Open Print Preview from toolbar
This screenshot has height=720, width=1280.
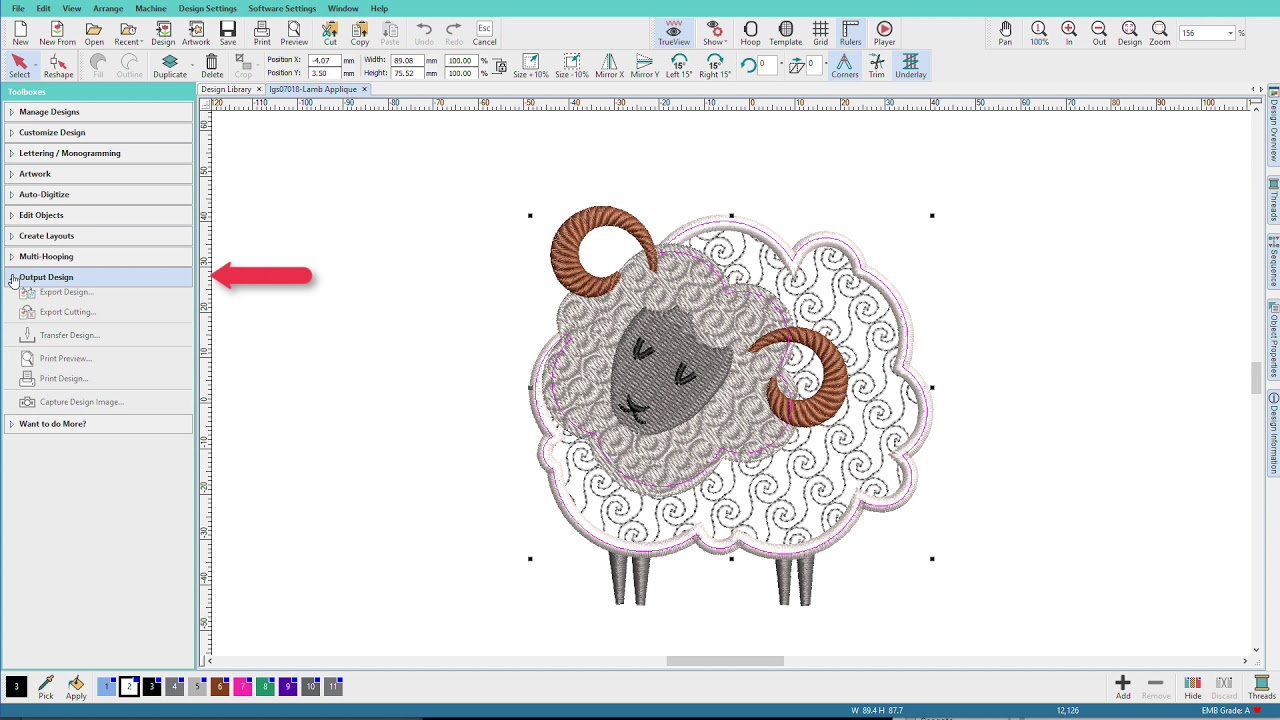pyautogui.click(x=294, y=33)
